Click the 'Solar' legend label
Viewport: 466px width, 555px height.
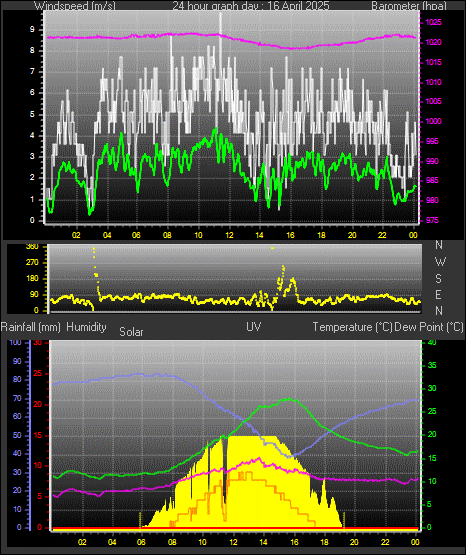[131, 332]
